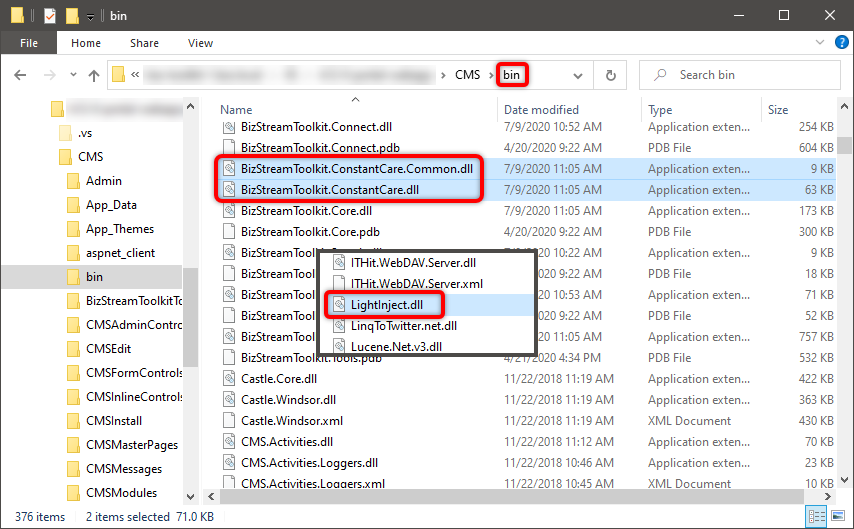
Task: Switch to details view layout icon
Action: [816, 516]
